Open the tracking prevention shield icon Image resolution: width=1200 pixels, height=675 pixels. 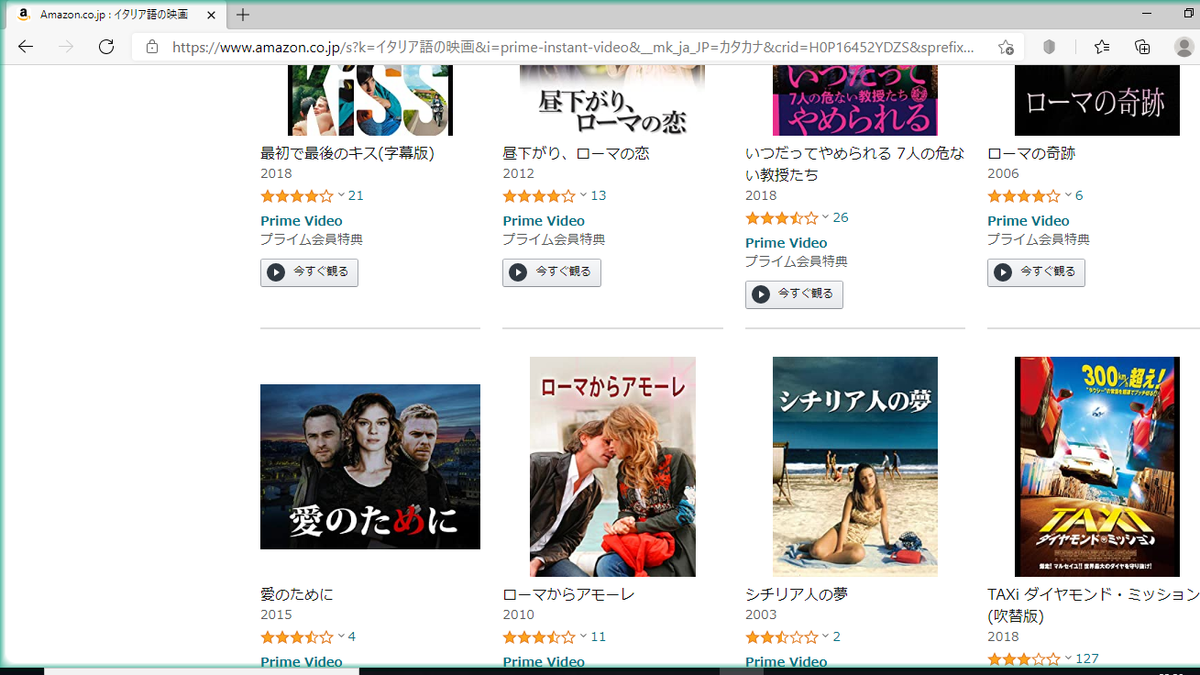[1050, 47]
